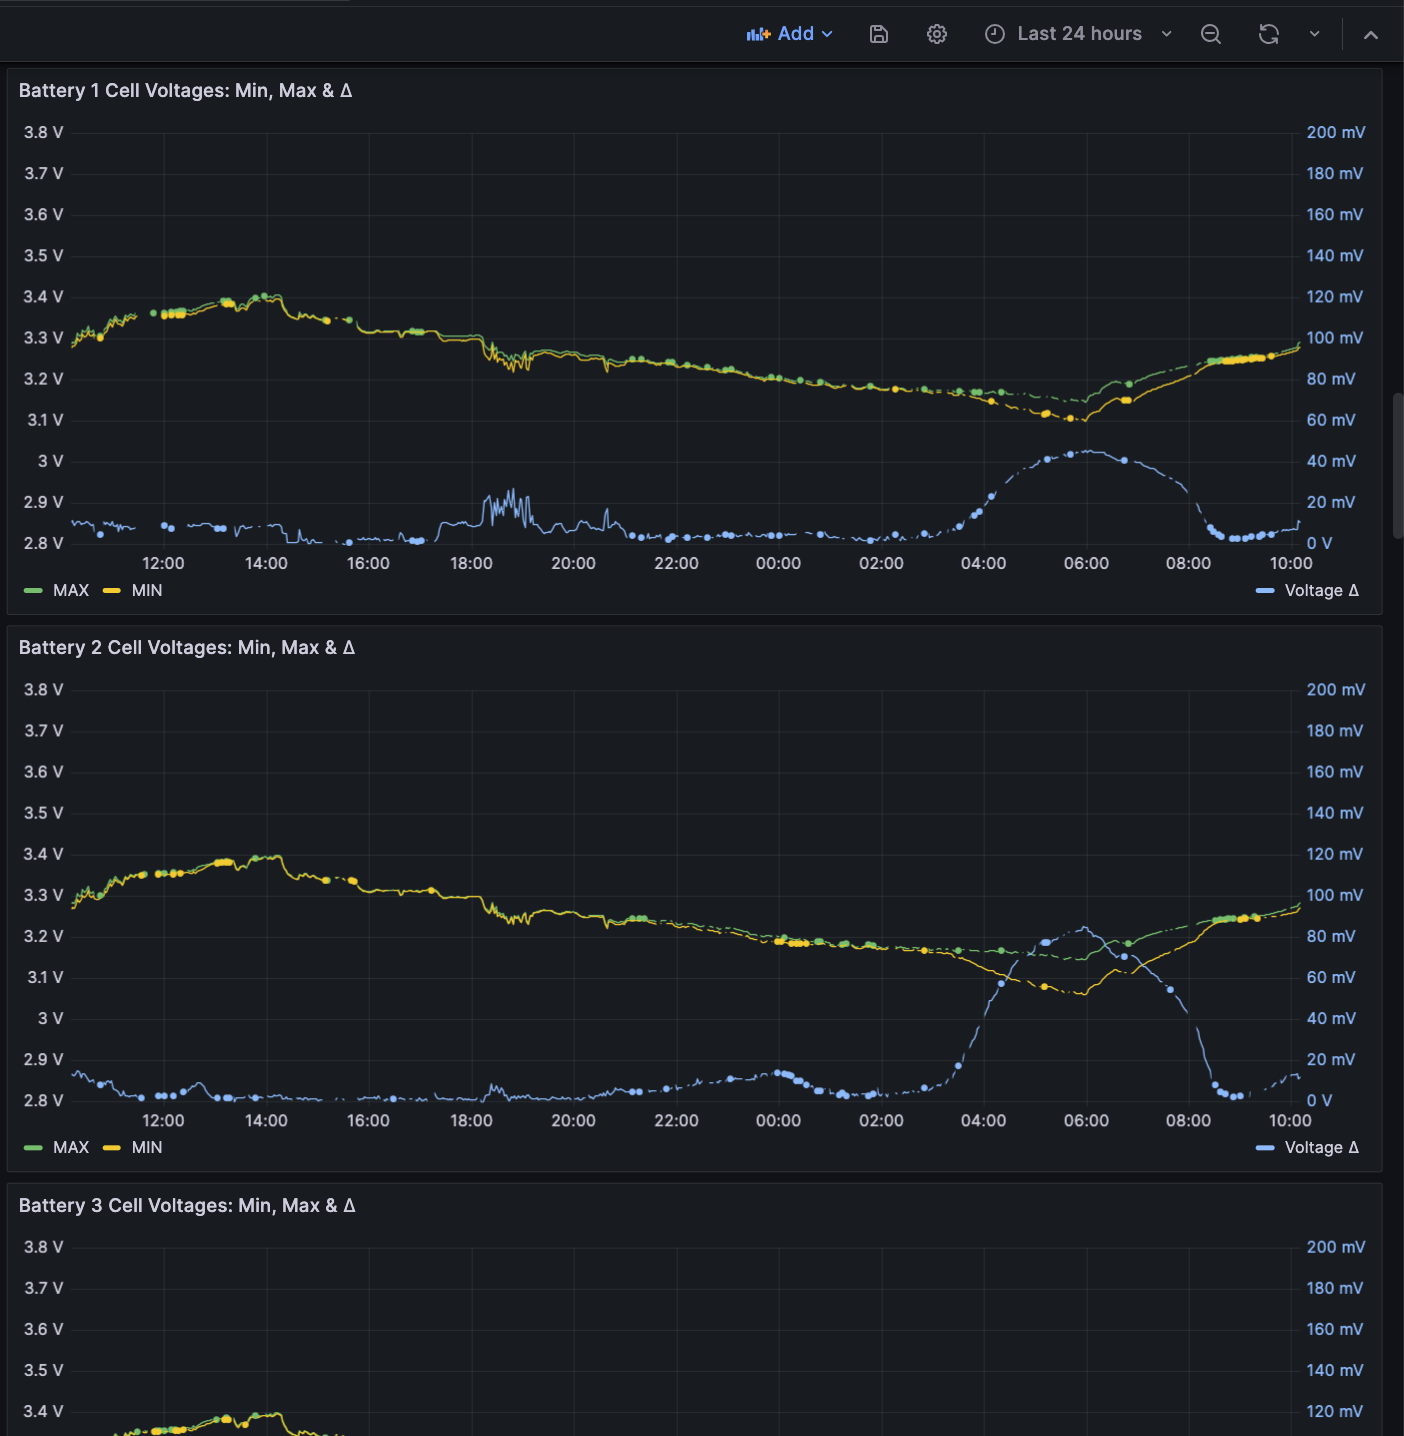Open yellow MIN color swatch in Battery 2 legend
Viewport: 1404px width, 1436px height.
pyautogui.click(x=112, y=1148)
